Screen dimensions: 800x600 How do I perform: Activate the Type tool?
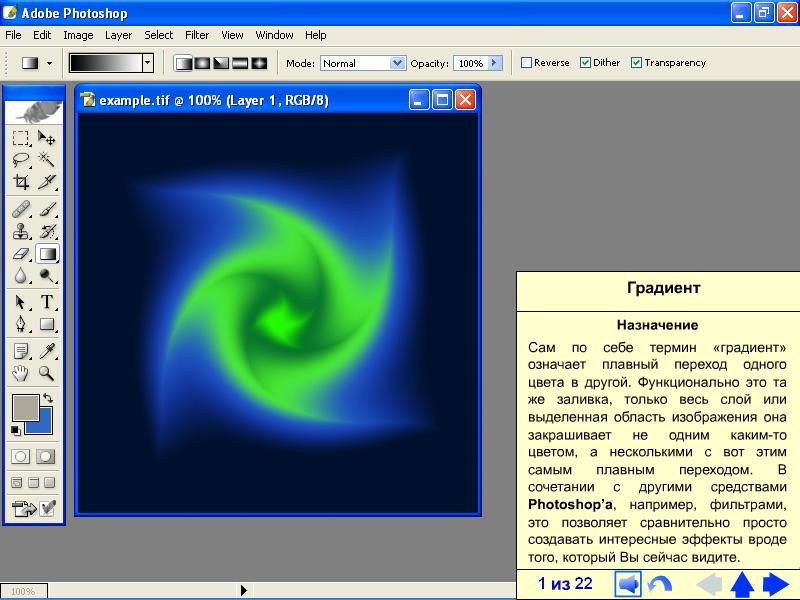(47, 302)
